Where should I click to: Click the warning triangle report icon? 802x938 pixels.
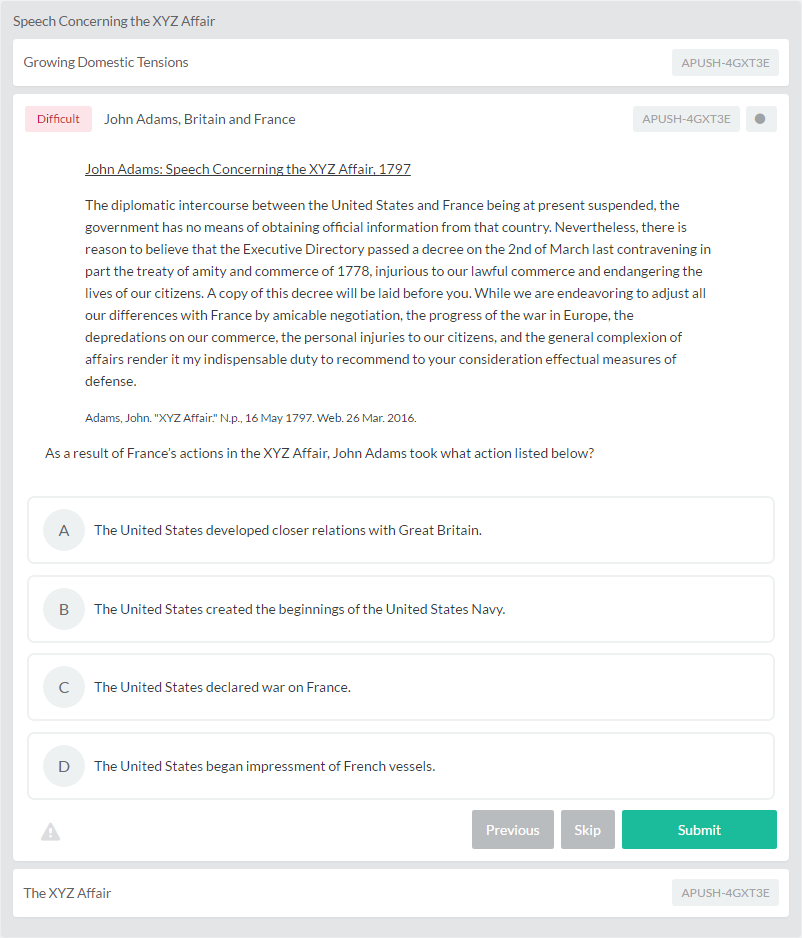[50, 832]
